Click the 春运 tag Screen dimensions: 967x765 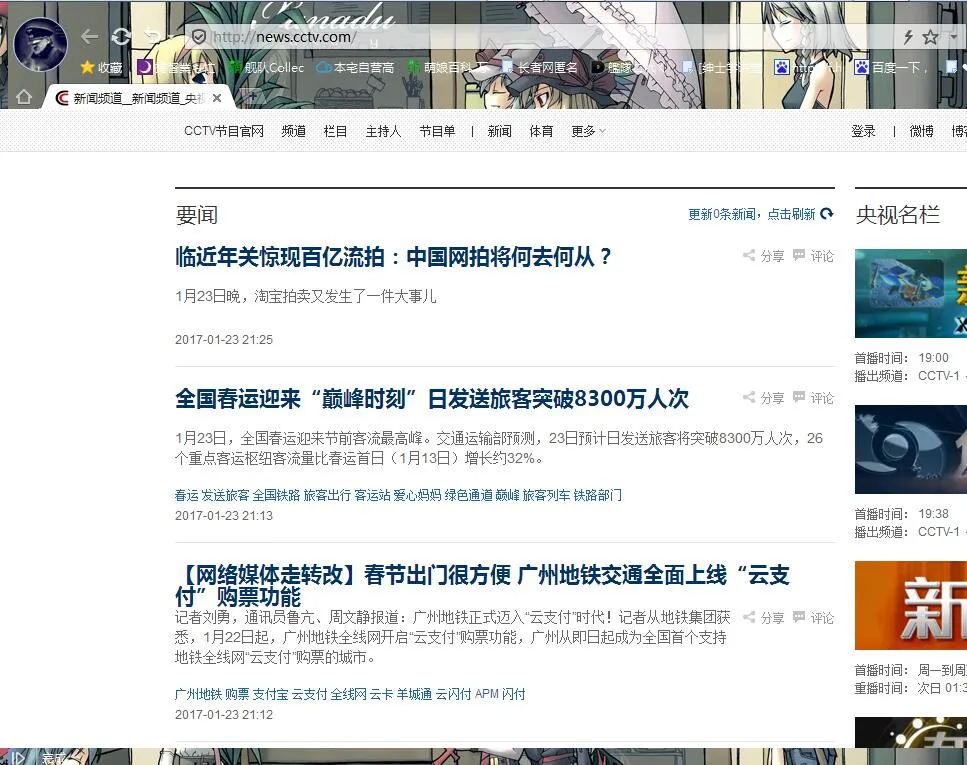[186, 495]
